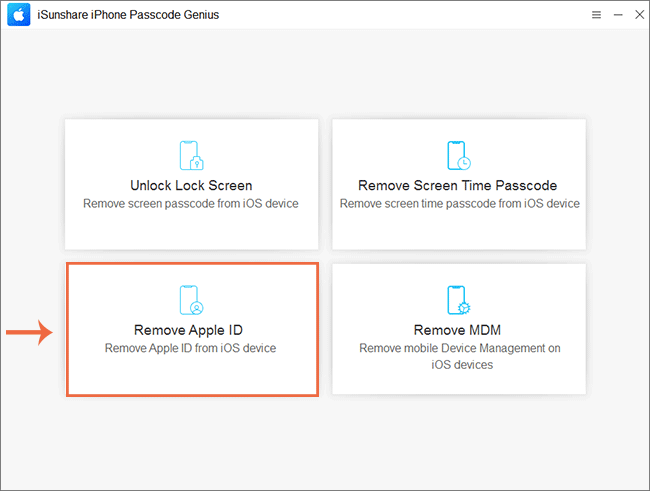Choose the Remove MDM heading
The image size is (650, 491).
pos(457,330)
